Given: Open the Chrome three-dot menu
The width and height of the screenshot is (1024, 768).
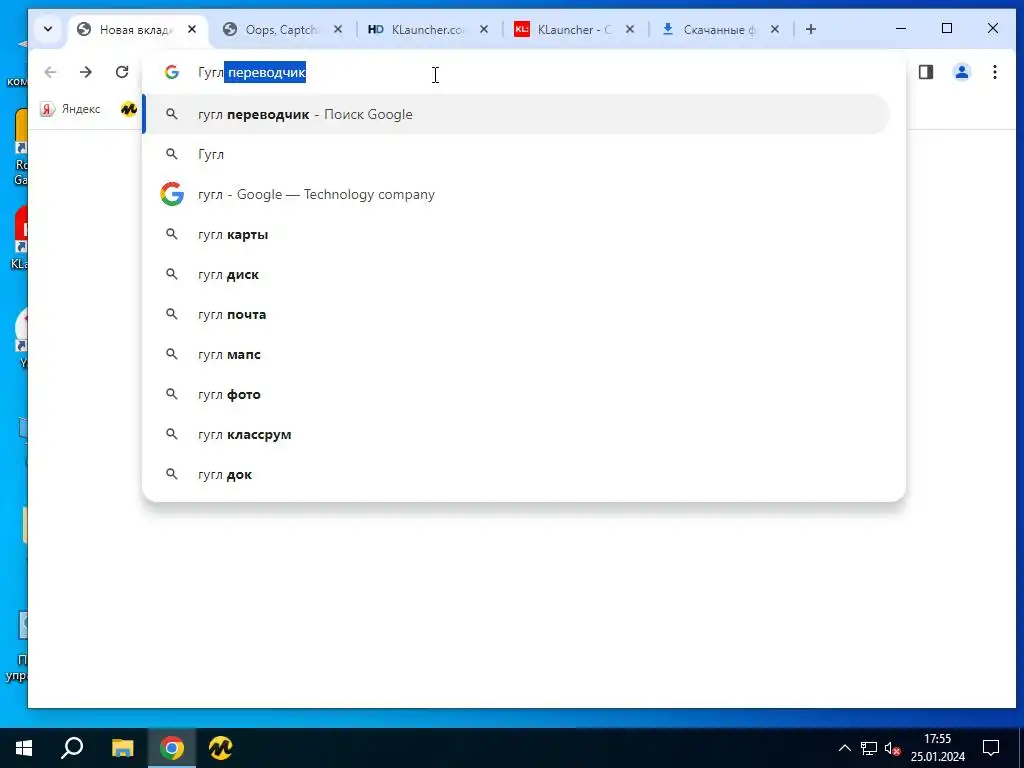Looking at the screenshot, I should (995, 72).
